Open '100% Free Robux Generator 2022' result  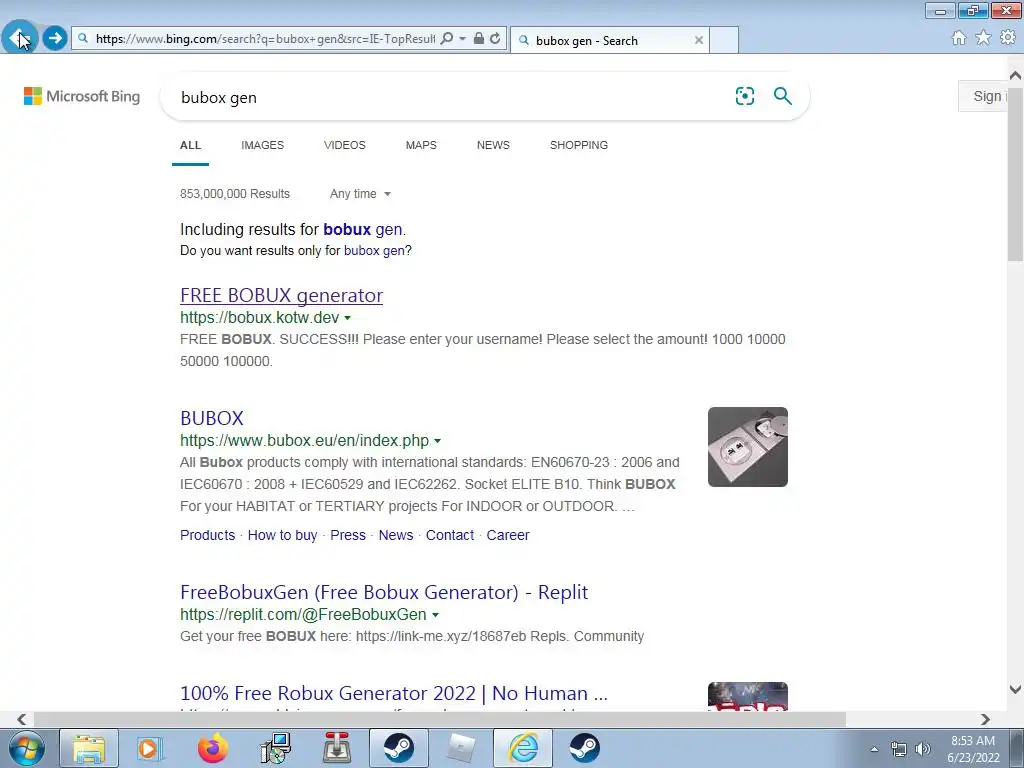click(x=394, y=693)
